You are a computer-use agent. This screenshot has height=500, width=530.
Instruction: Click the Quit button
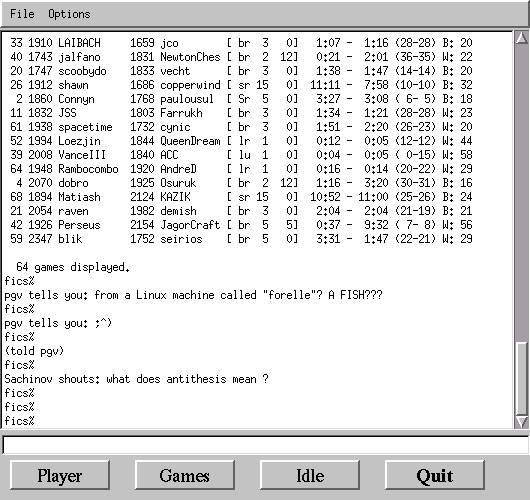tap(435, 475)
